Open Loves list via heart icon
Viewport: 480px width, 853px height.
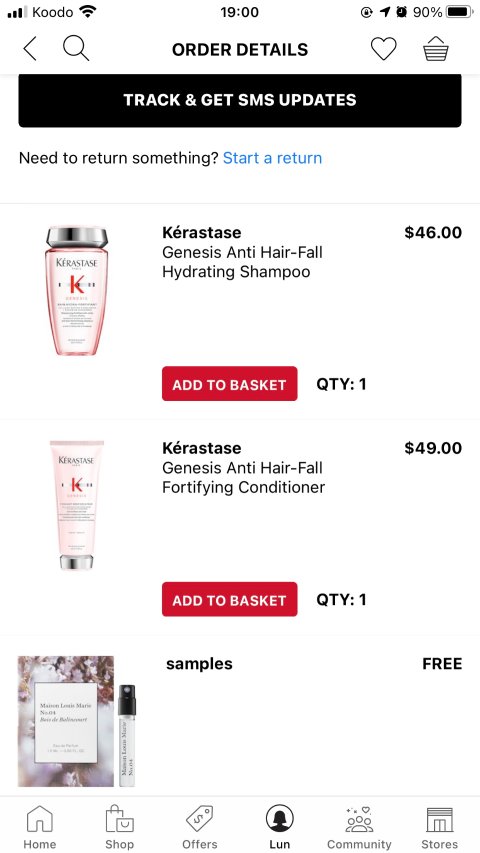[384, 50]
